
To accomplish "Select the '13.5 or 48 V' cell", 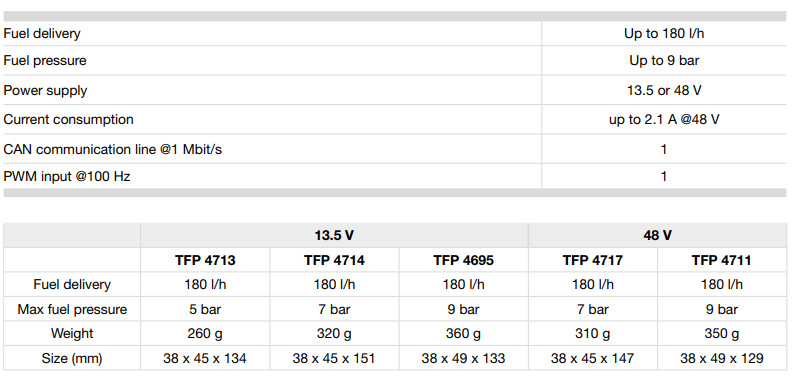I will pos(664,90).
